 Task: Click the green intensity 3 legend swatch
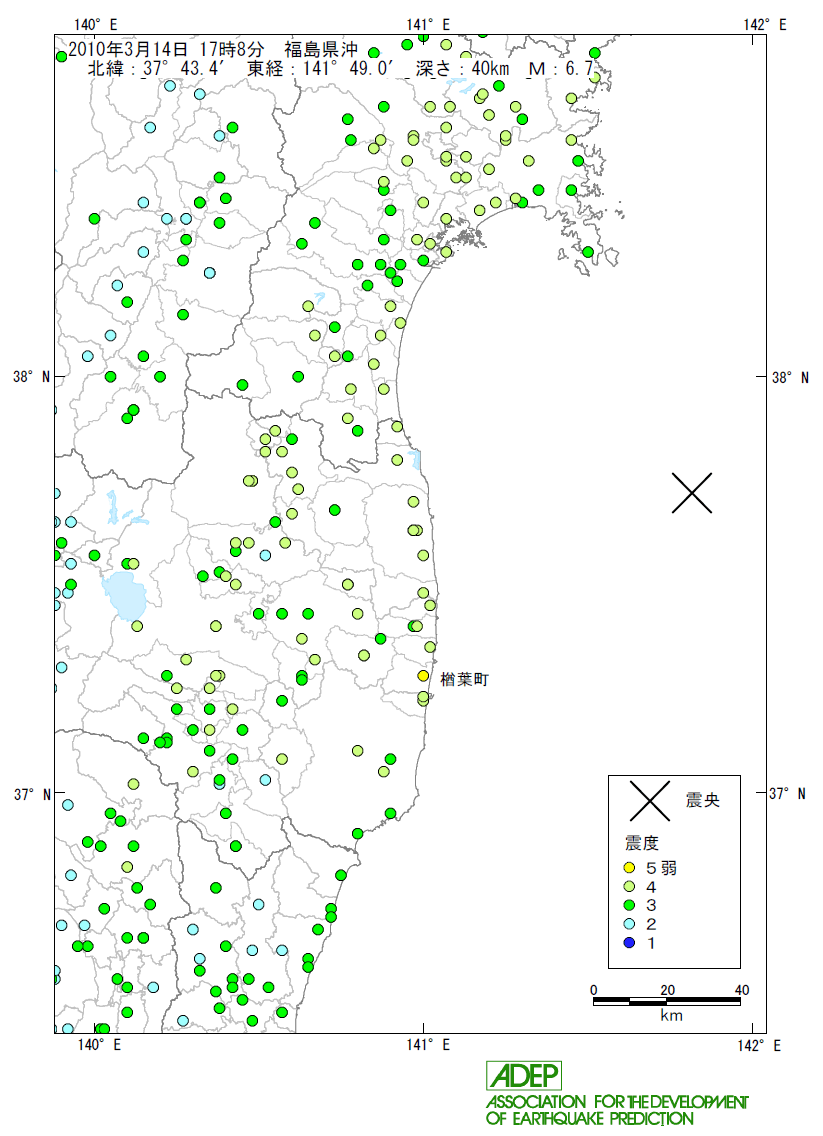[629, 905]
